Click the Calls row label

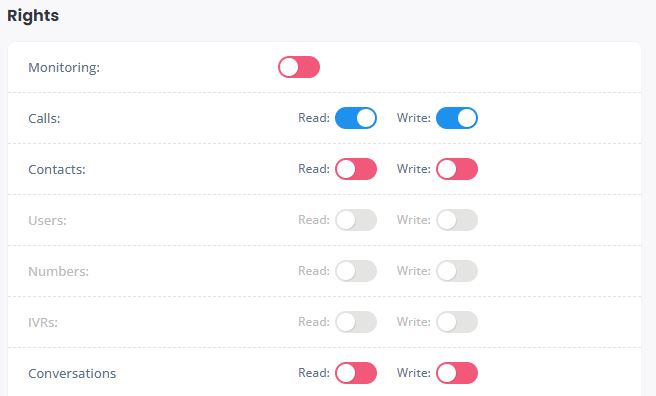point(44,118)
